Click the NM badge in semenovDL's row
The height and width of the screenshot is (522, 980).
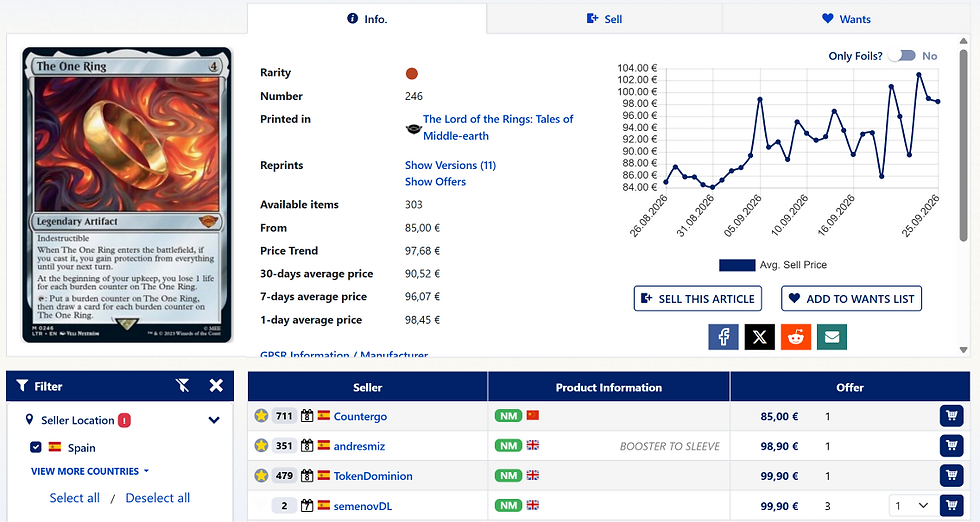(508, 505)
